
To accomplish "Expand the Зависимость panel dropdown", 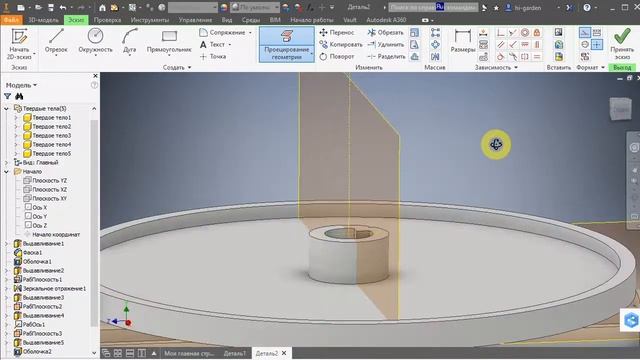I will click(496, 67).
